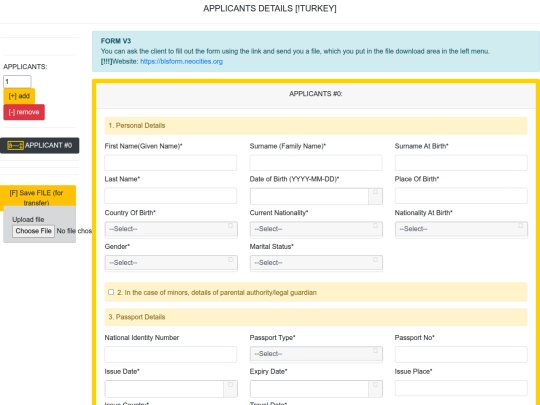
Task: Open Issue Date calendar picker icon
Action: pos(230,389)
